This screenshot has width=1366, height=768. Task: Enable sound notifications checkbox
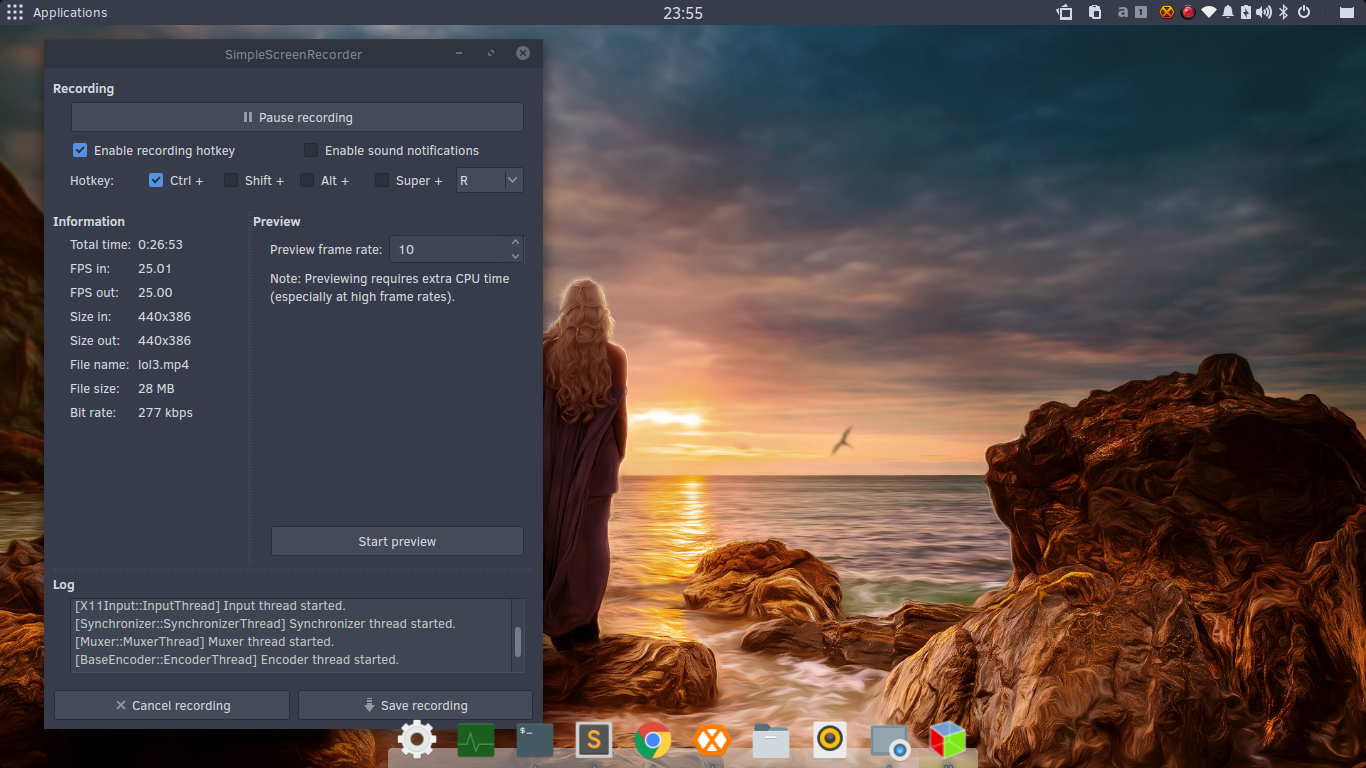point(311,150)
